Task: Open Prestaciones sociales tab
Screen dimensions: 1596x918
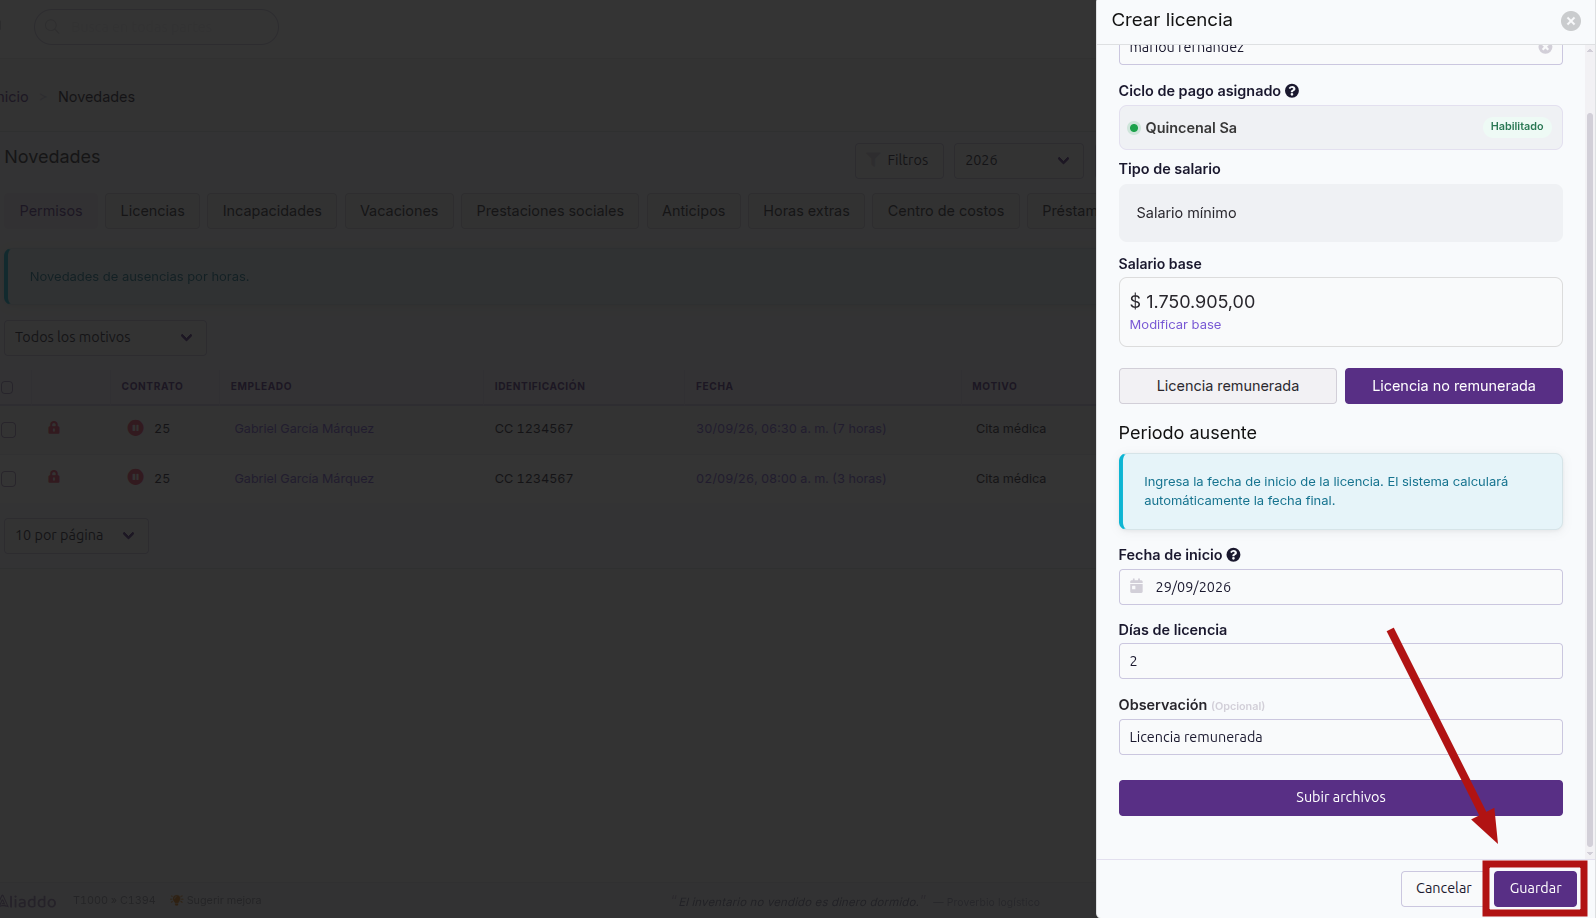Action: pos(550,211)
